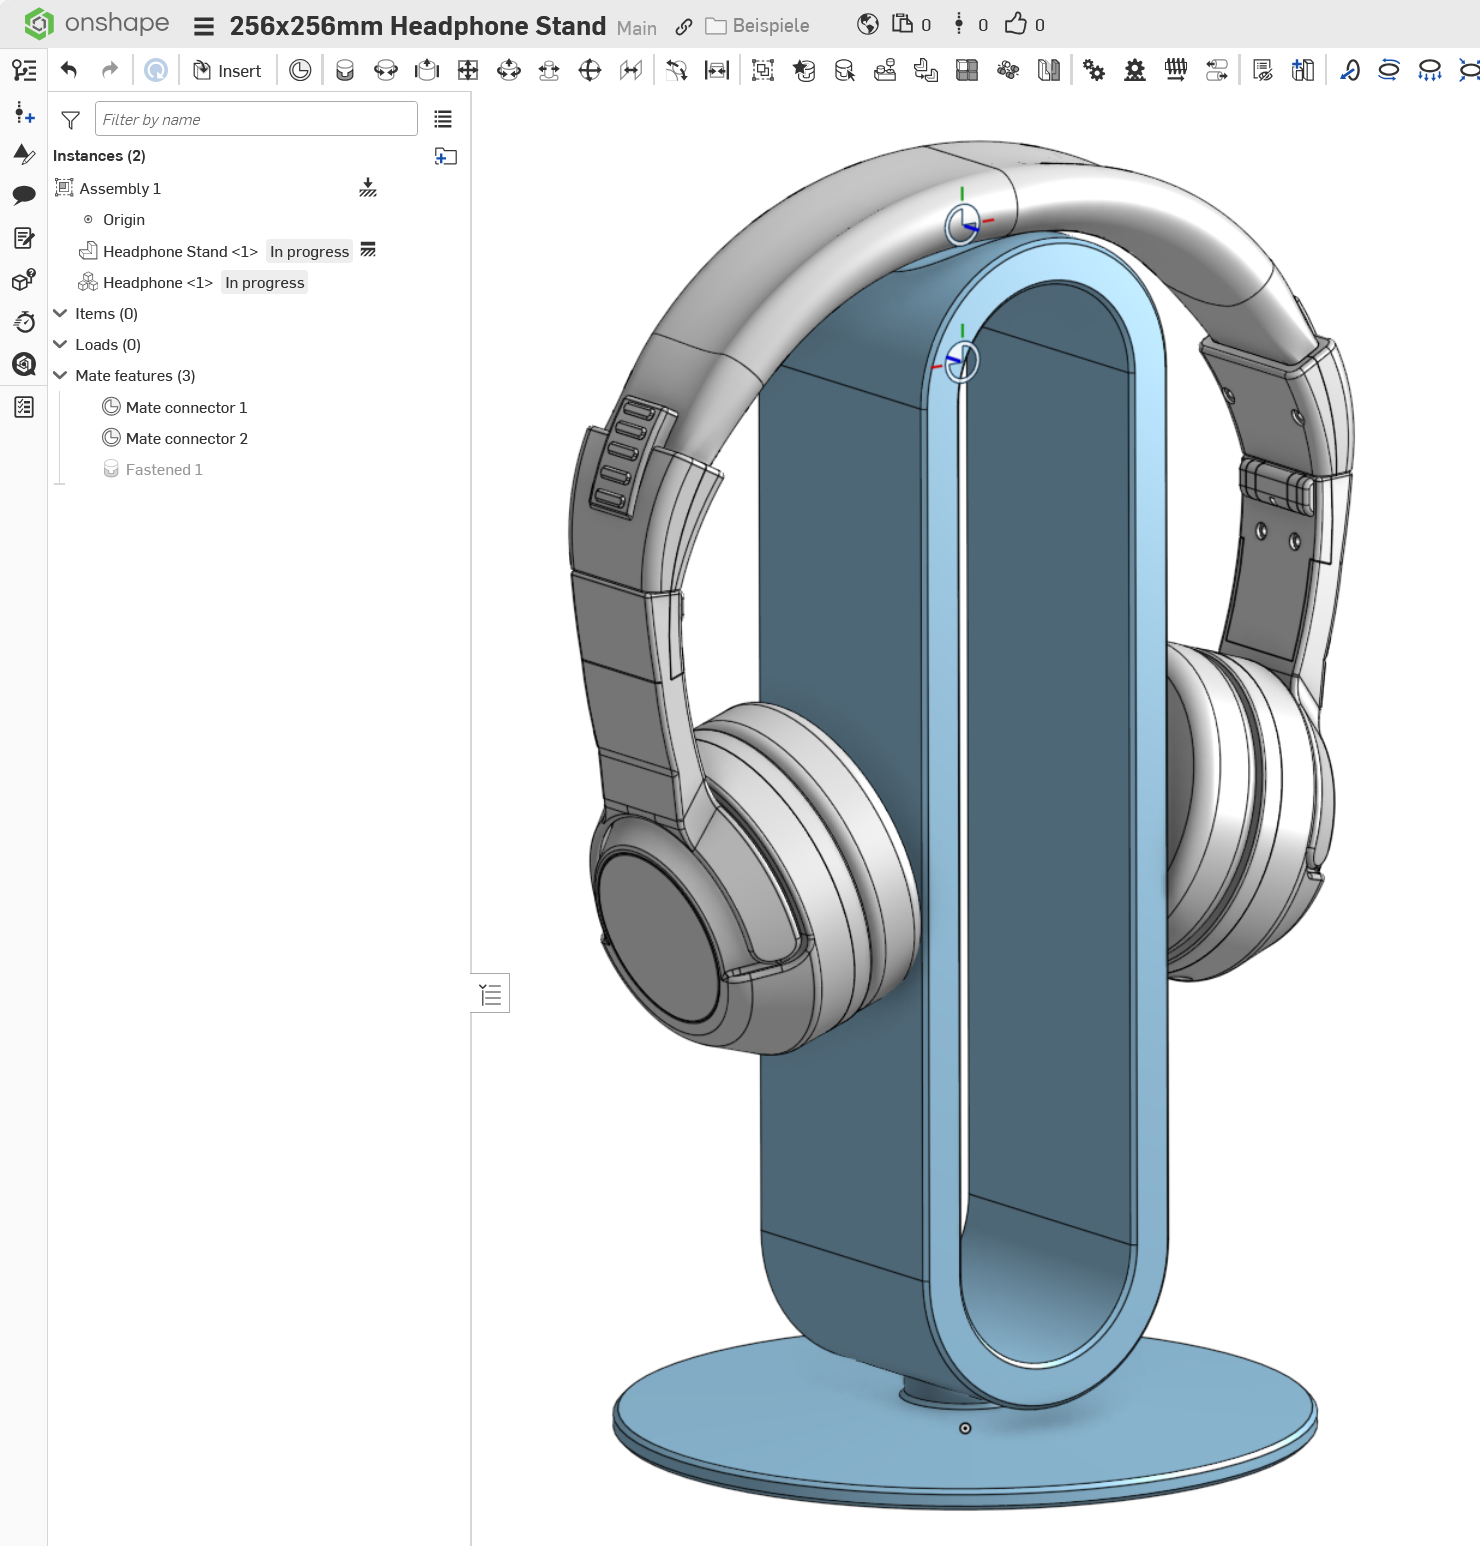Click the copies count icon
The height and width of the screenshot is (1546, 1480).
[902, 24]
